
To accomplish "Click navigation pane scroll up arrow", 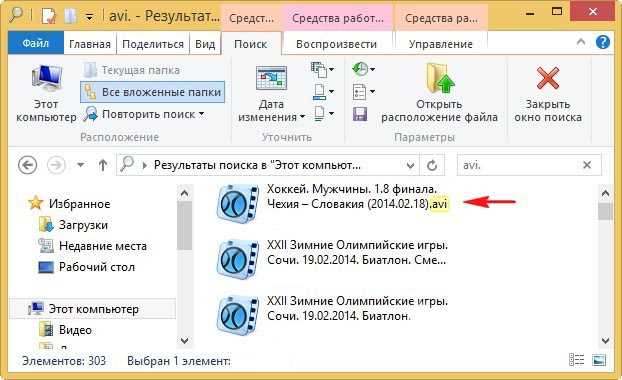I will click(x=184, y=194).
